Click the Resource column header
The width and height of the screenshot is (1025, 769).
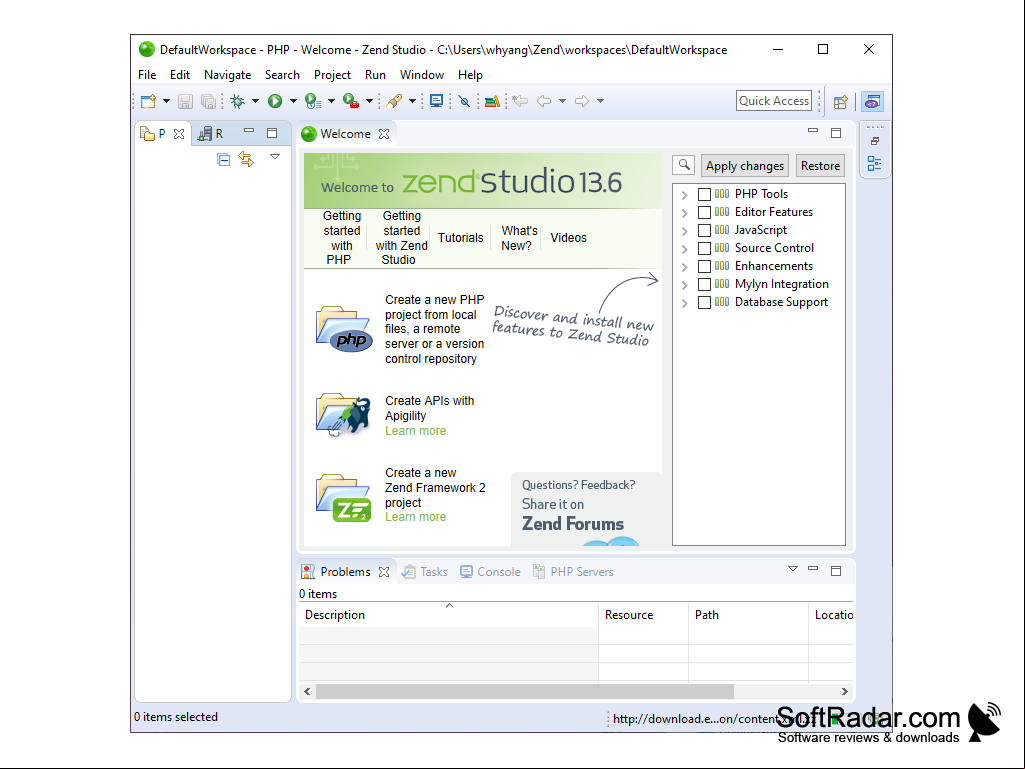643,615
